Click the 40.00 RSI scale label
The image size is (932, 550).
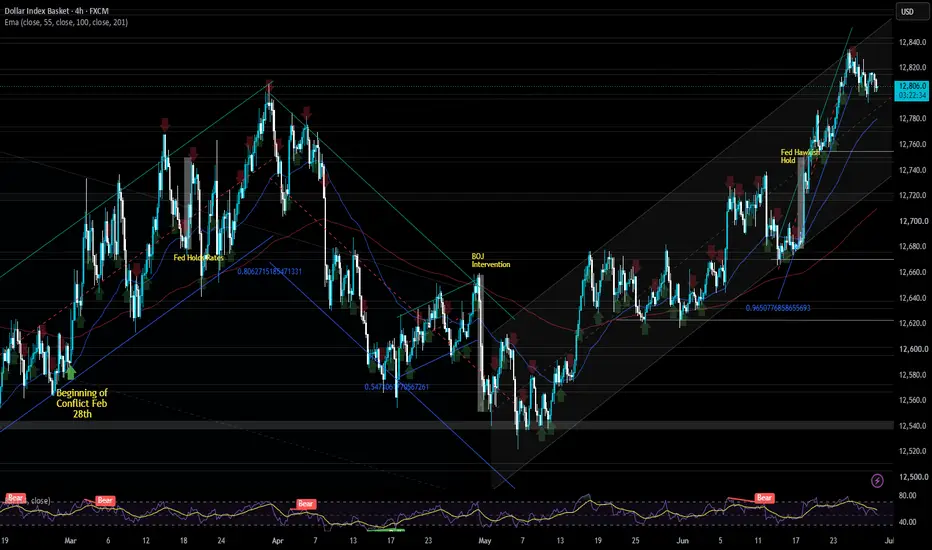pyautogui.click(x=907, y=522)
